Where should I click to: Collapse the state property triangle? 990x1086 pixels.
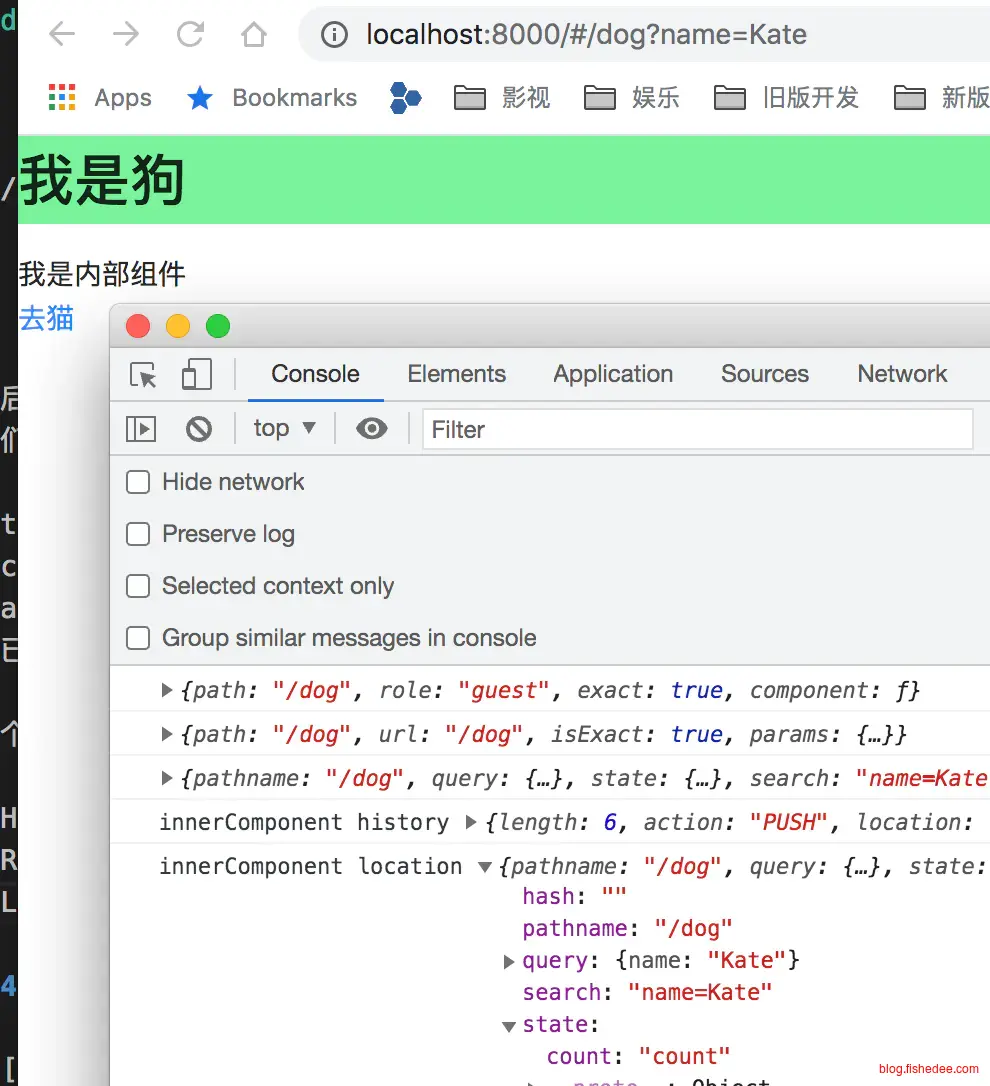pos(509,1025)
